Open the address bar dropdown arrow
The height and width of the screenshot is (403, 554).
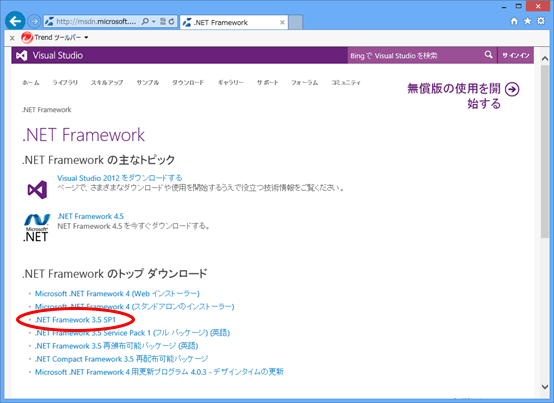coord(154,22)
